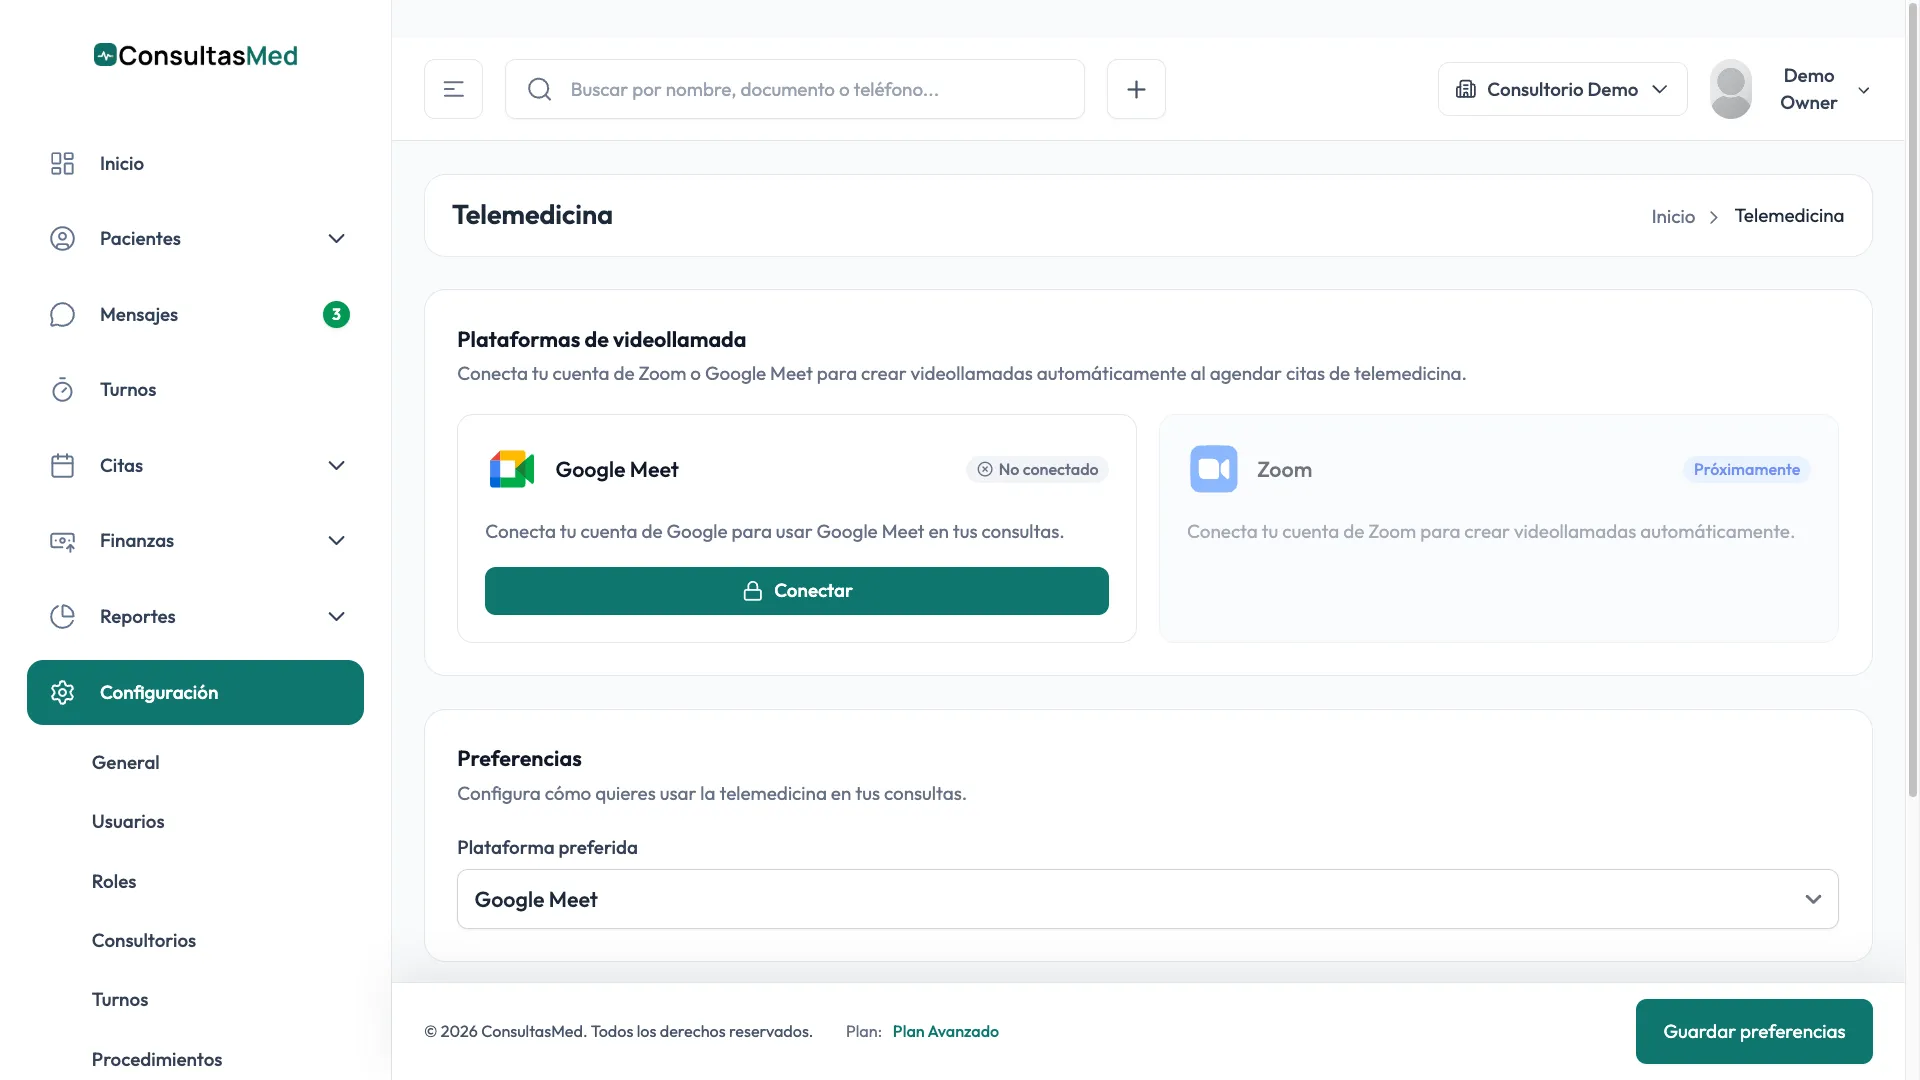Click the Pacientes user icon

click(62, 238)
